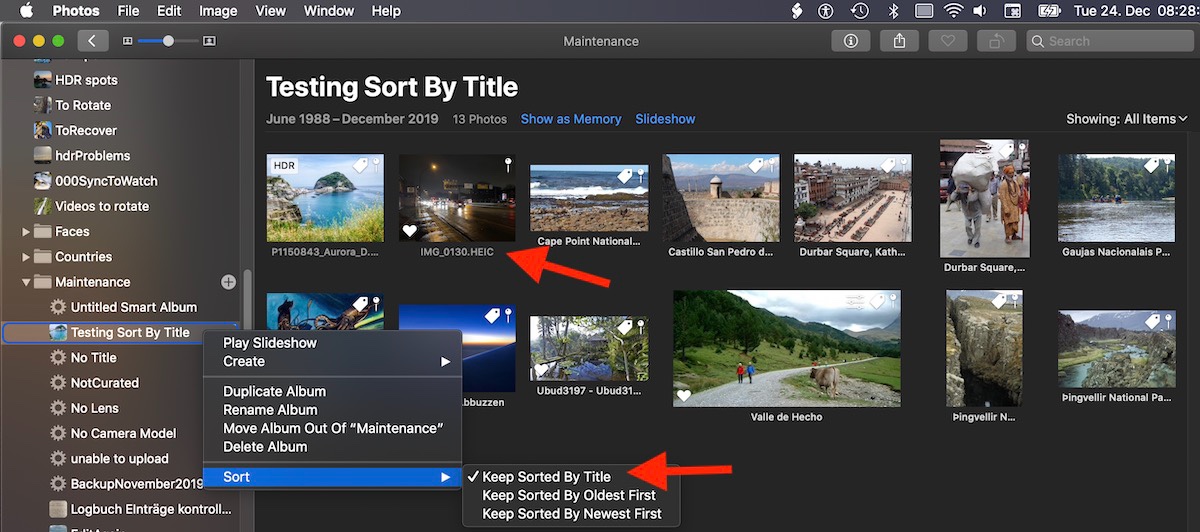Viewport: 1200px width, 532px height.
Task: Add new album with Maintenance plus icon
Action: (228, 282)
